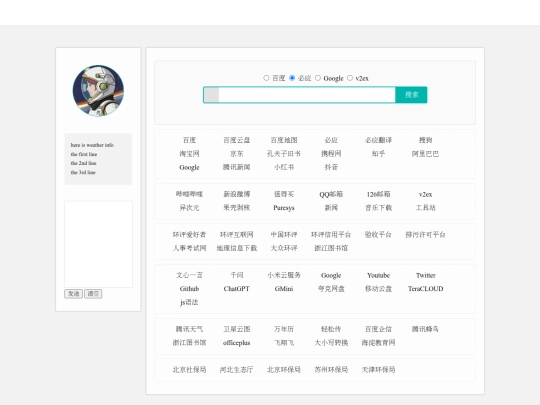Click the 清空 clear button
The height and width of the screenshot is (405, 540).
pos(93,294)
